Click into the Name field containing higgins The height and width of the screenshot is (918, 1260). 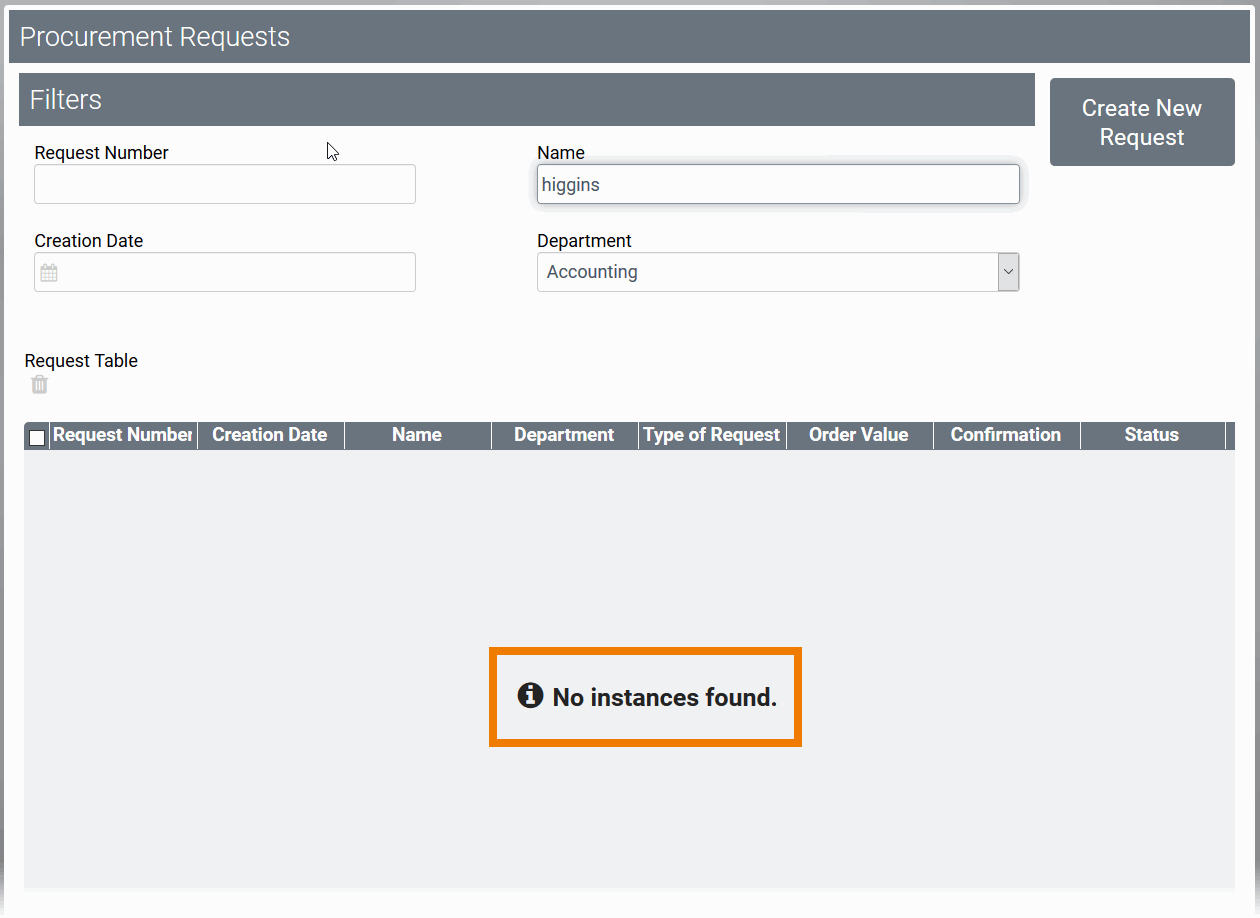(778, 185)
